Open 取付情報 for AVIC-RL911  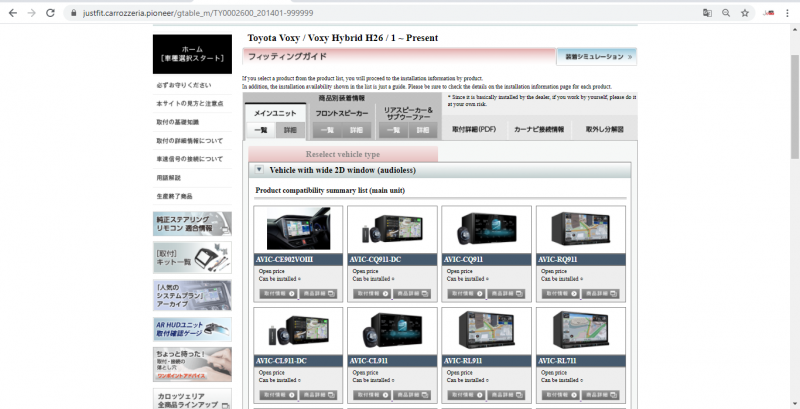[467, 395]
